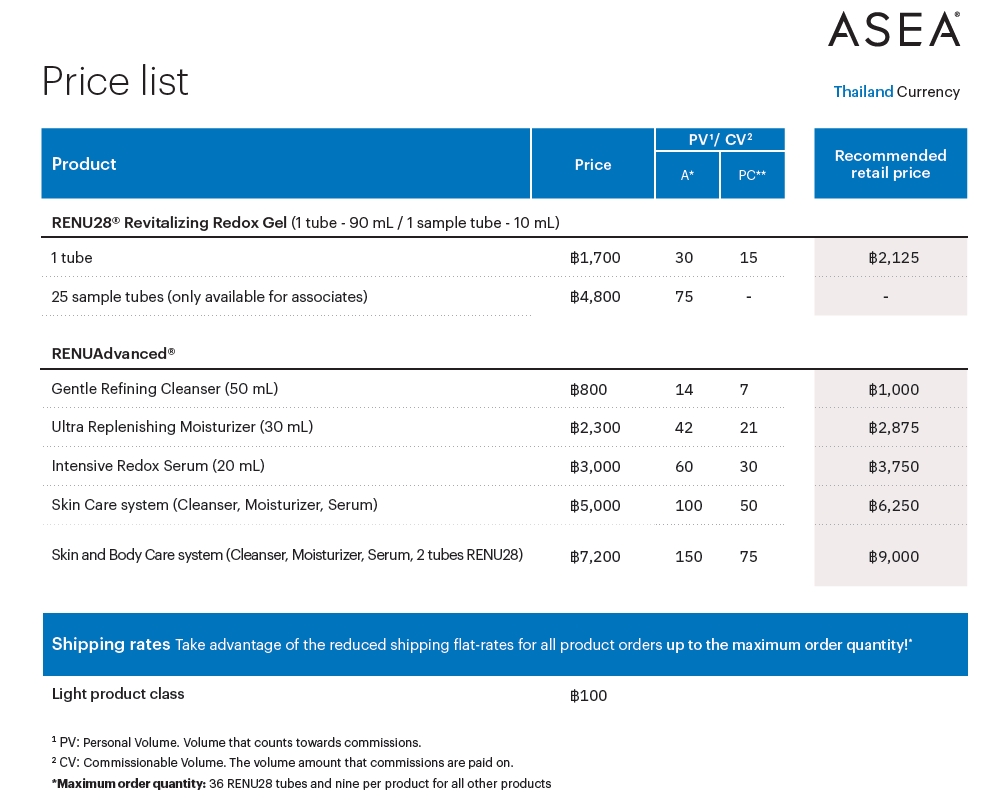Image resolution: width=981 pixels, height=812 pixels.
Task: Click the ฿4,800 price
Action: tap(595, 297)
